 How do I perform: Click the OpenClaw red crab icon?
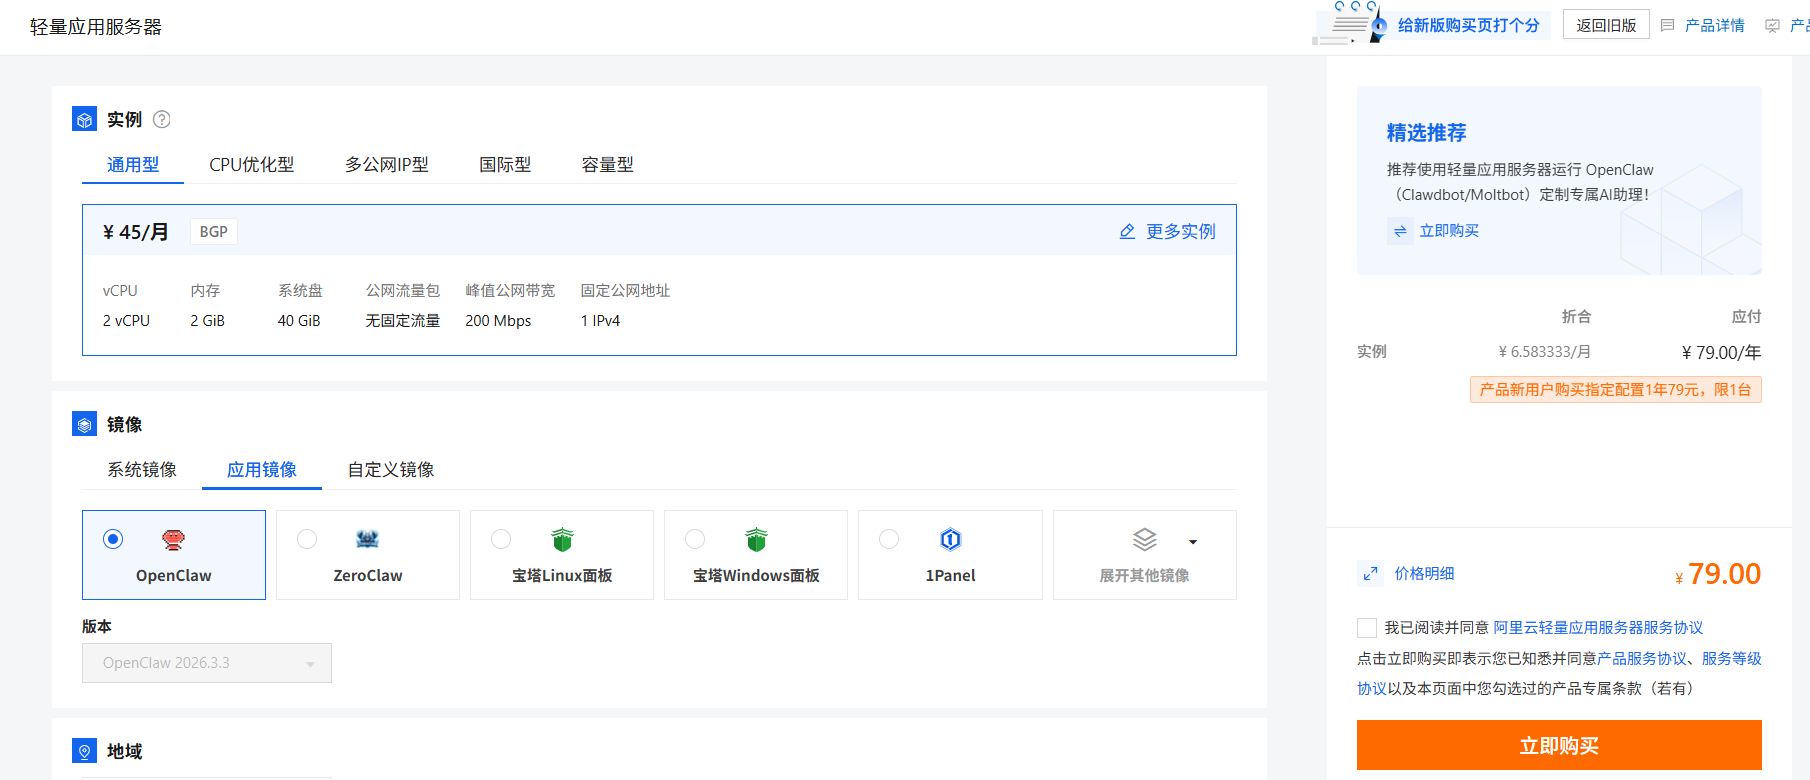[174, 540]
